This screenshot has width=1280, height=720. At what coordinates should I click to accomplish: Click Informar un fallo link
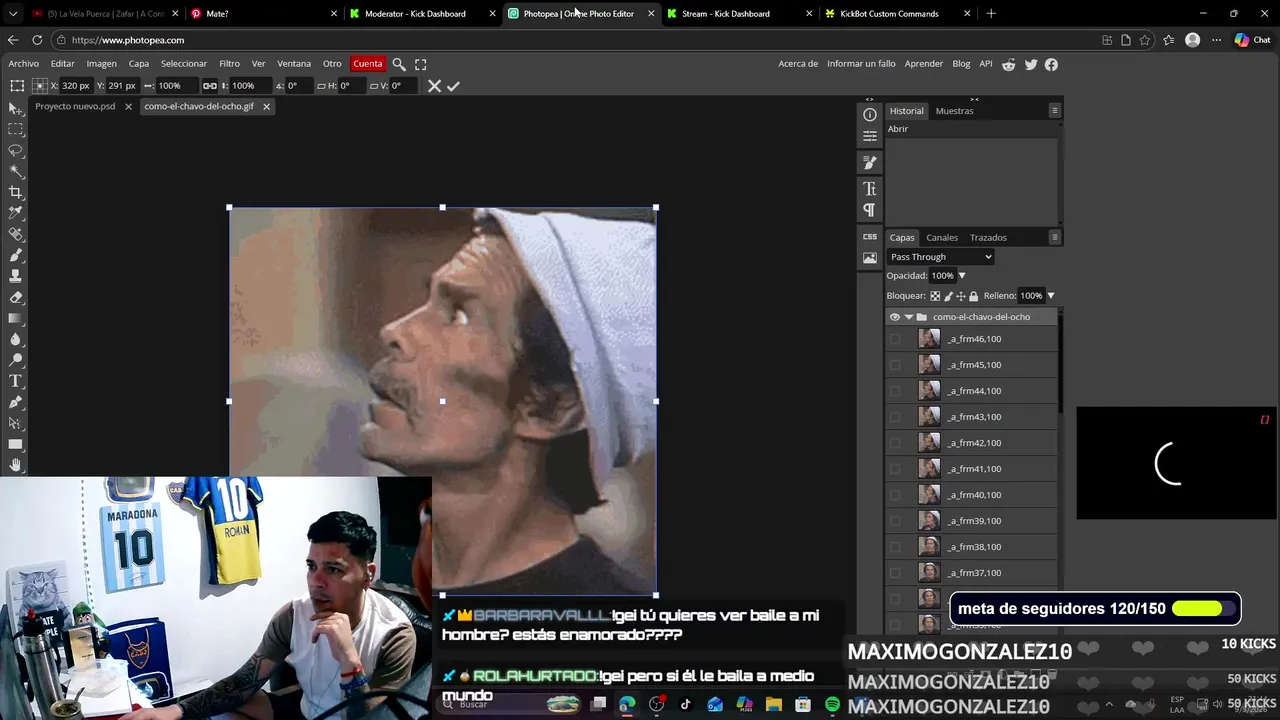(861, 64)
